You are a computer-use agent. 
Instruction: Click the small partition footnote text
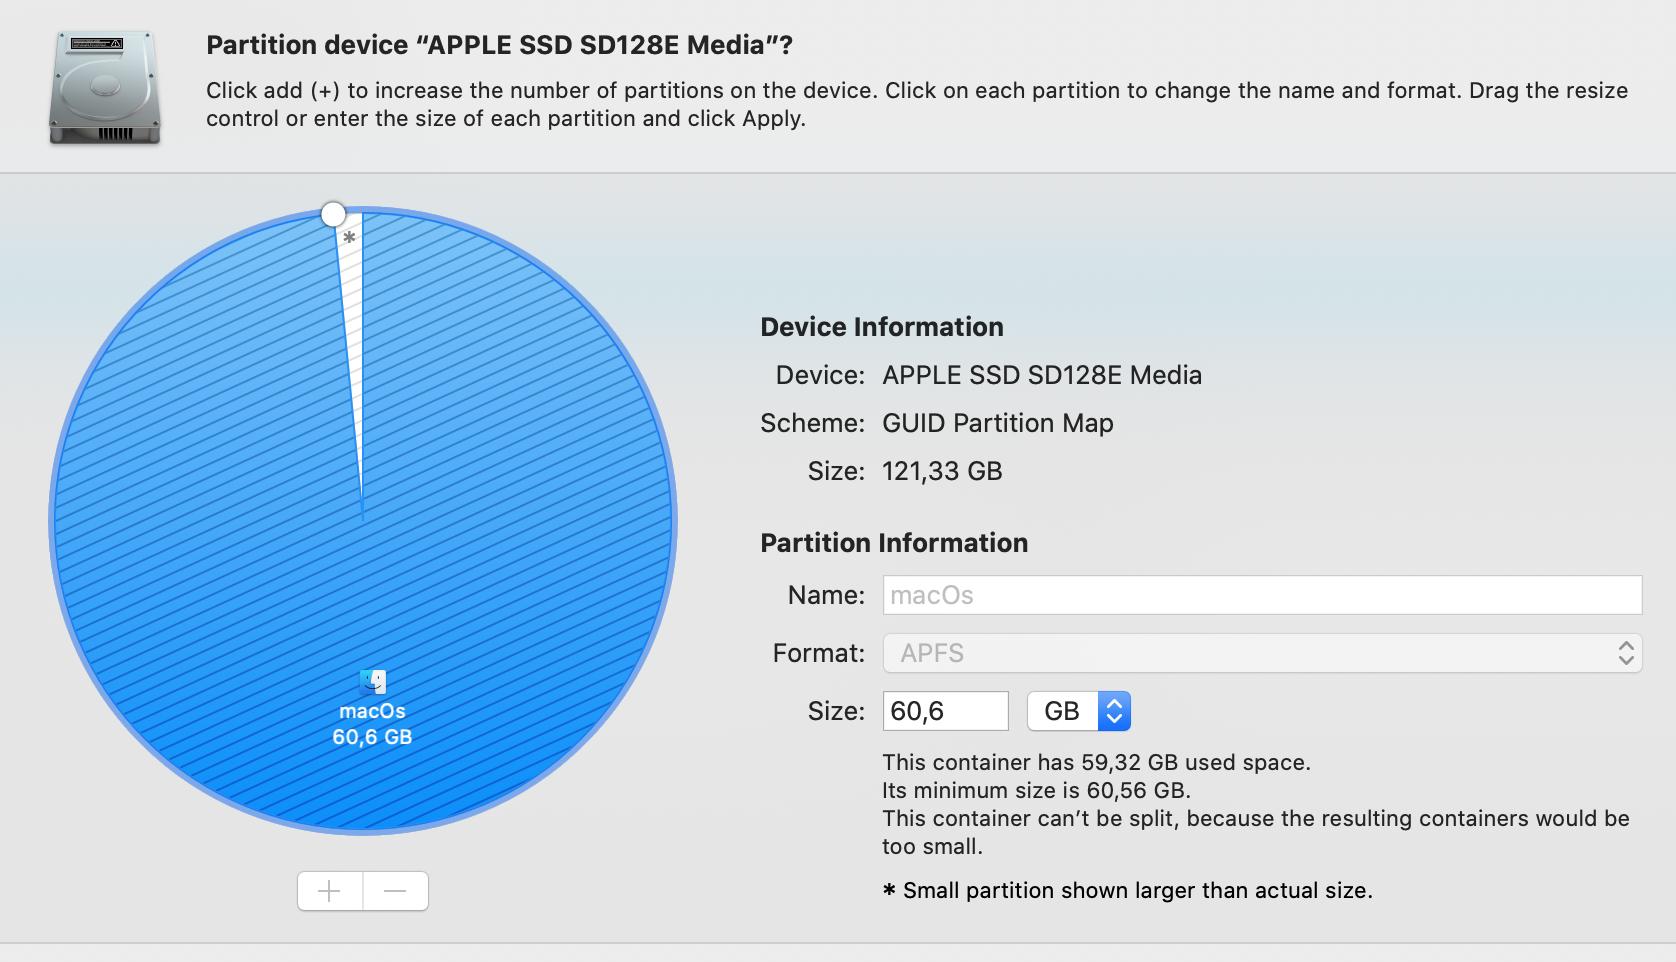[1128, 890]
